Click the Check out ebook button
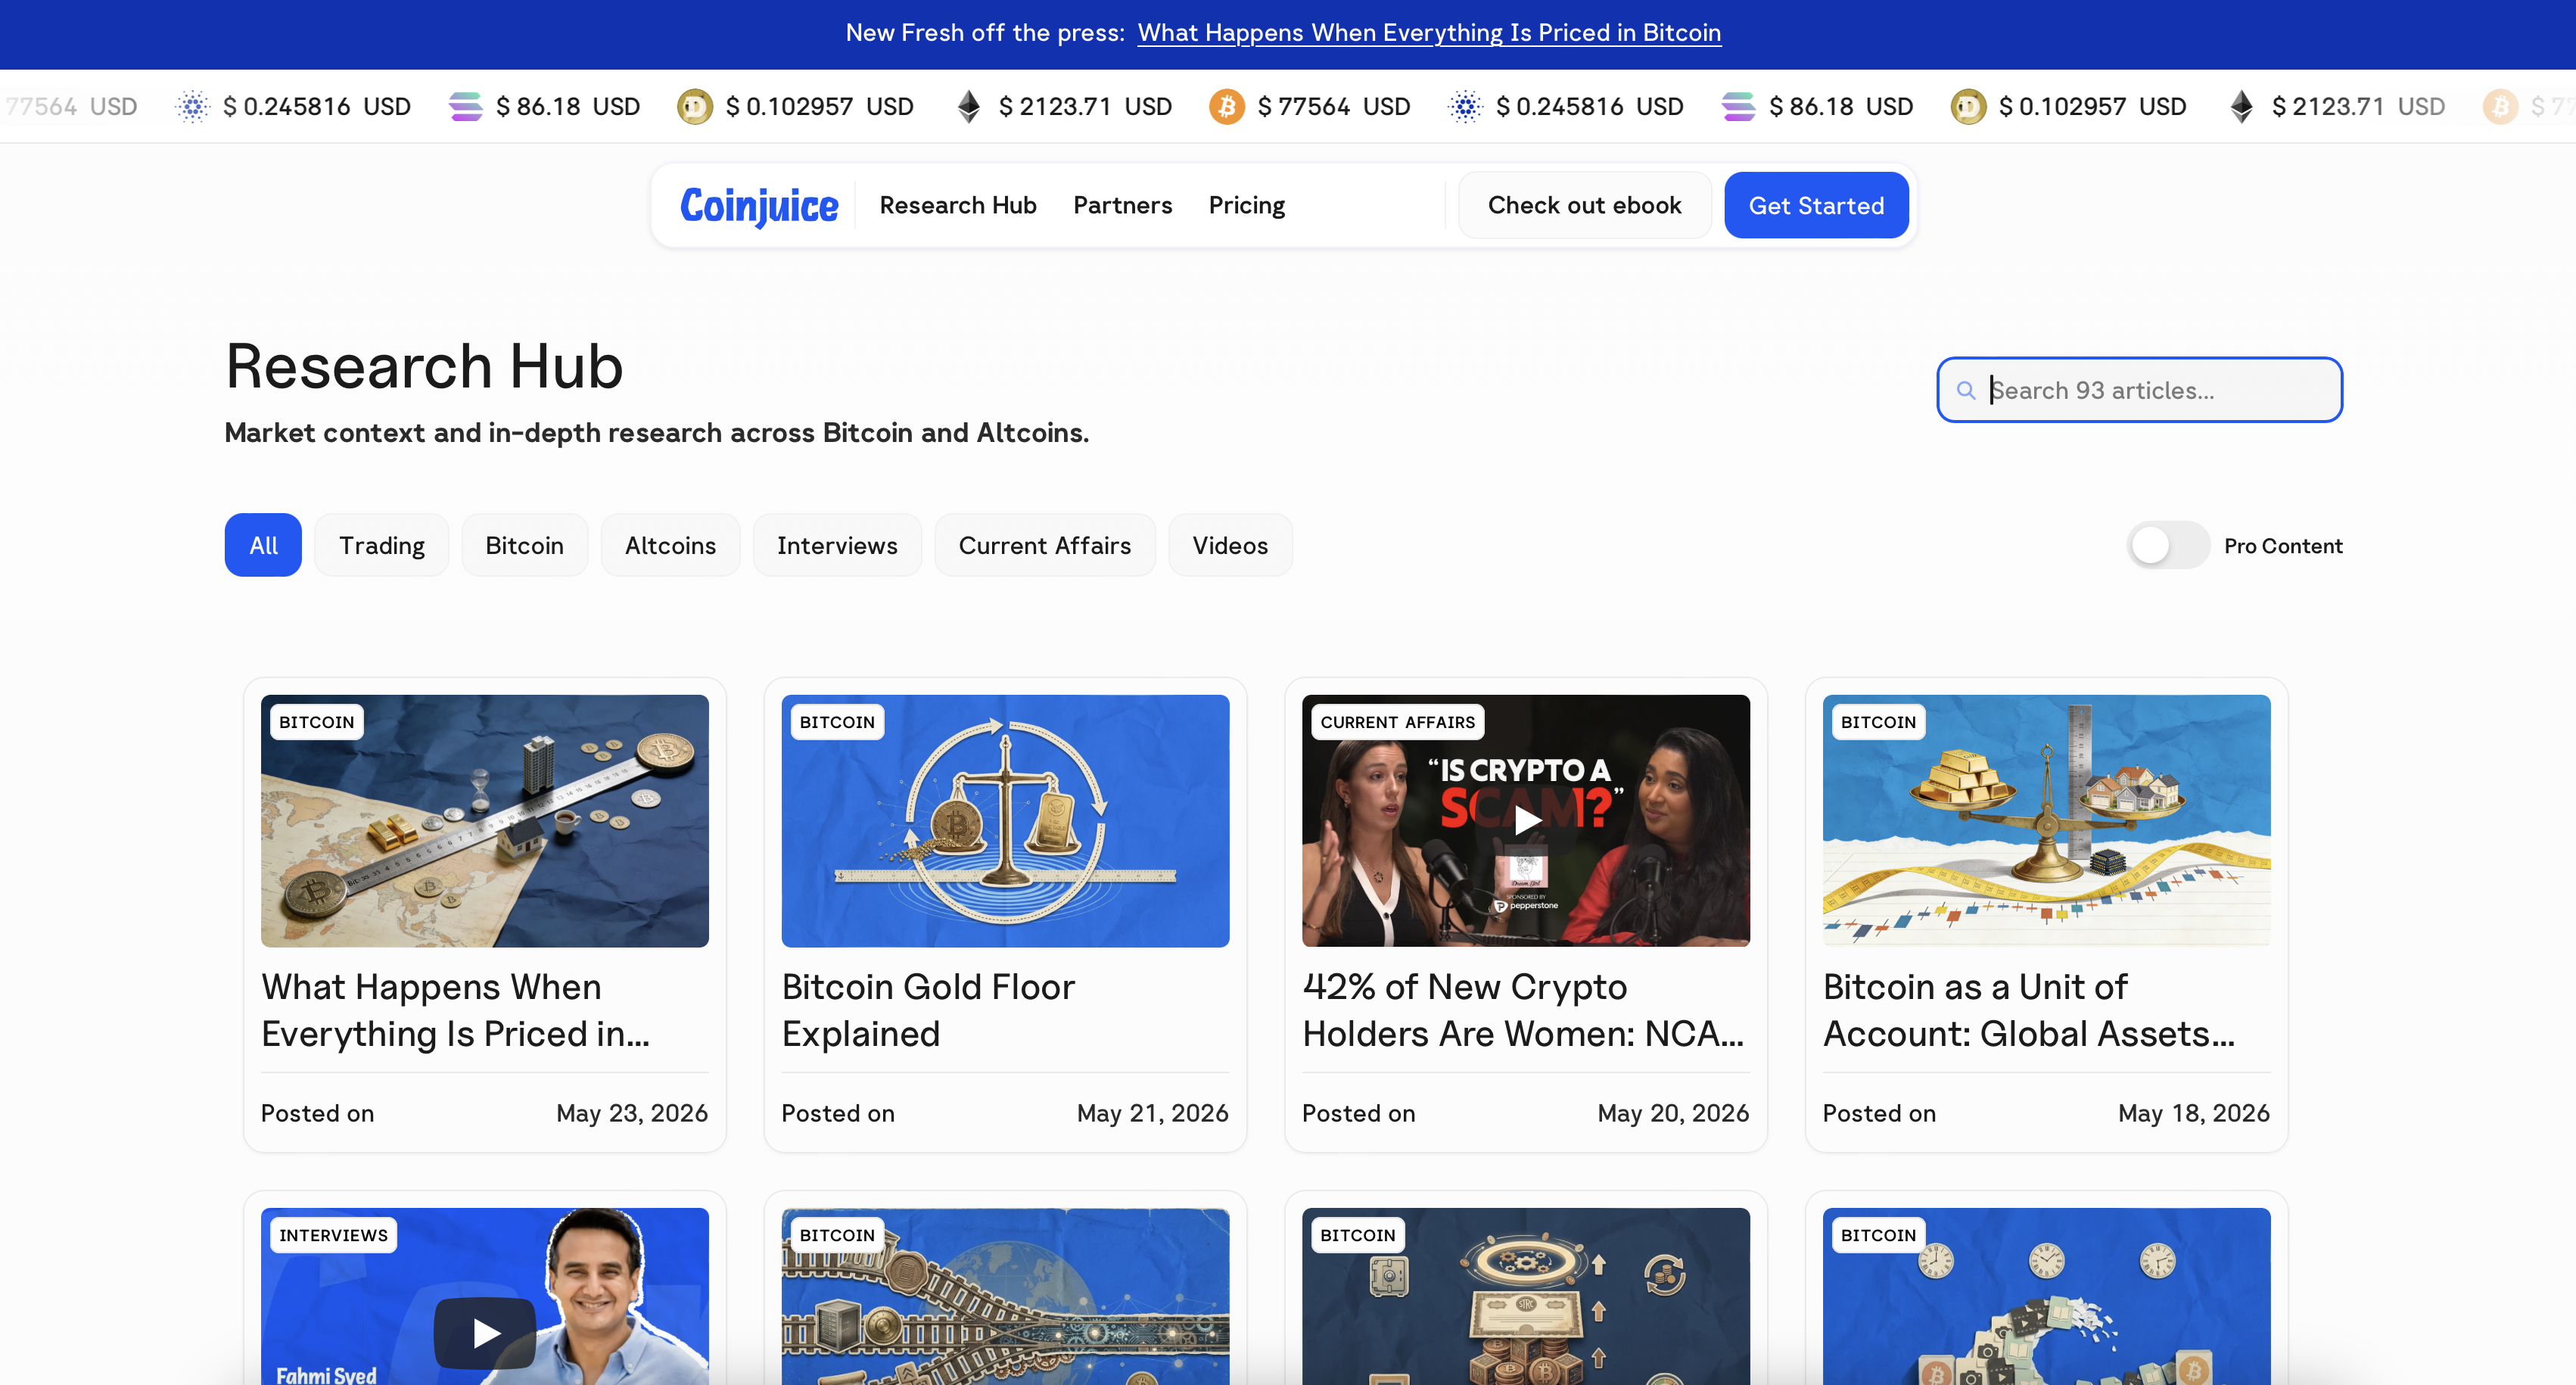Image resolution: width=2576 pixels, height=1385 pixels. coord(1585,205)
